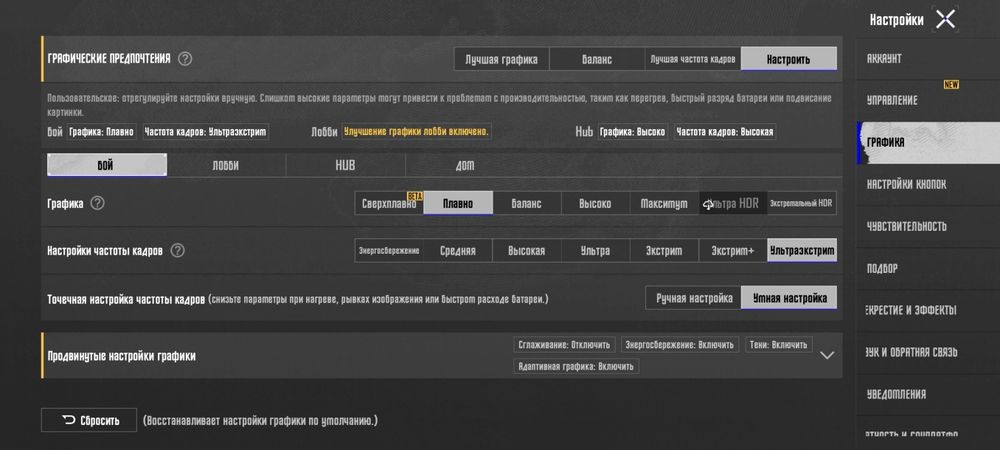Select the Настроить custom preset
This screenshot has width=1000, height=450.
pos(788,59)
